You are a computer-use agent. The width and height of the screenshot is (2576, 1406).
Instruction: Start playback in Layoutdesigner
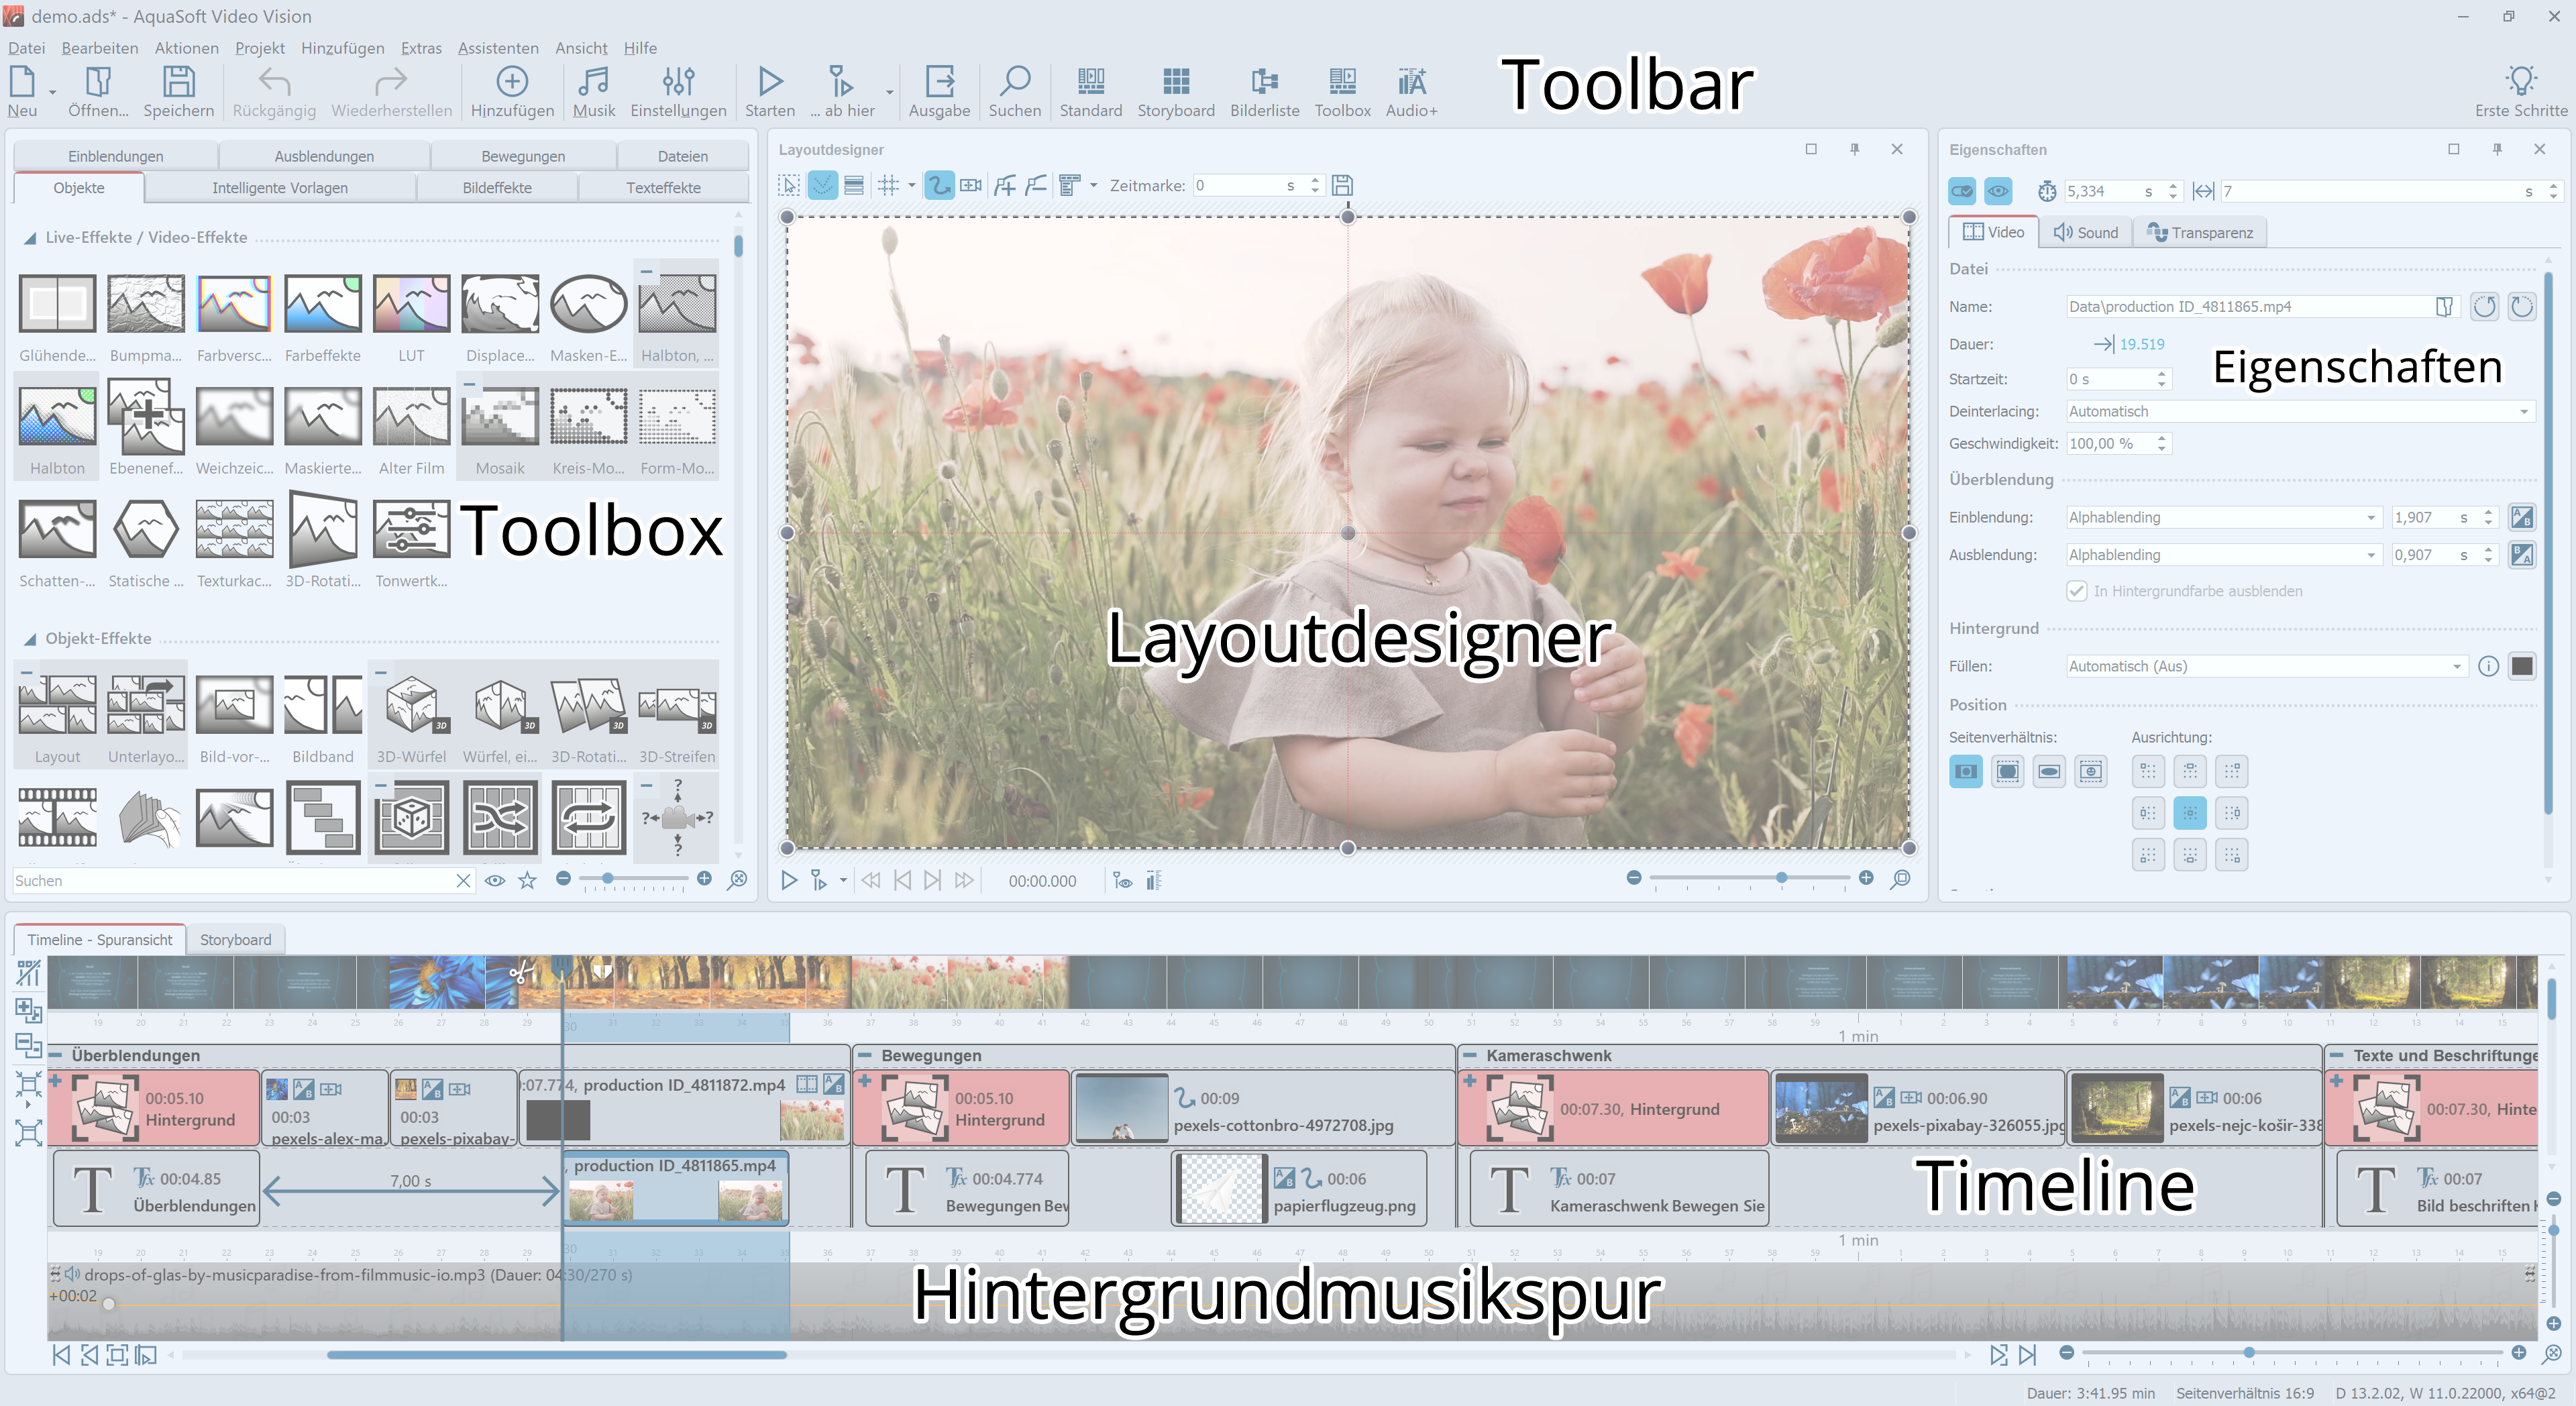point(788,880)
